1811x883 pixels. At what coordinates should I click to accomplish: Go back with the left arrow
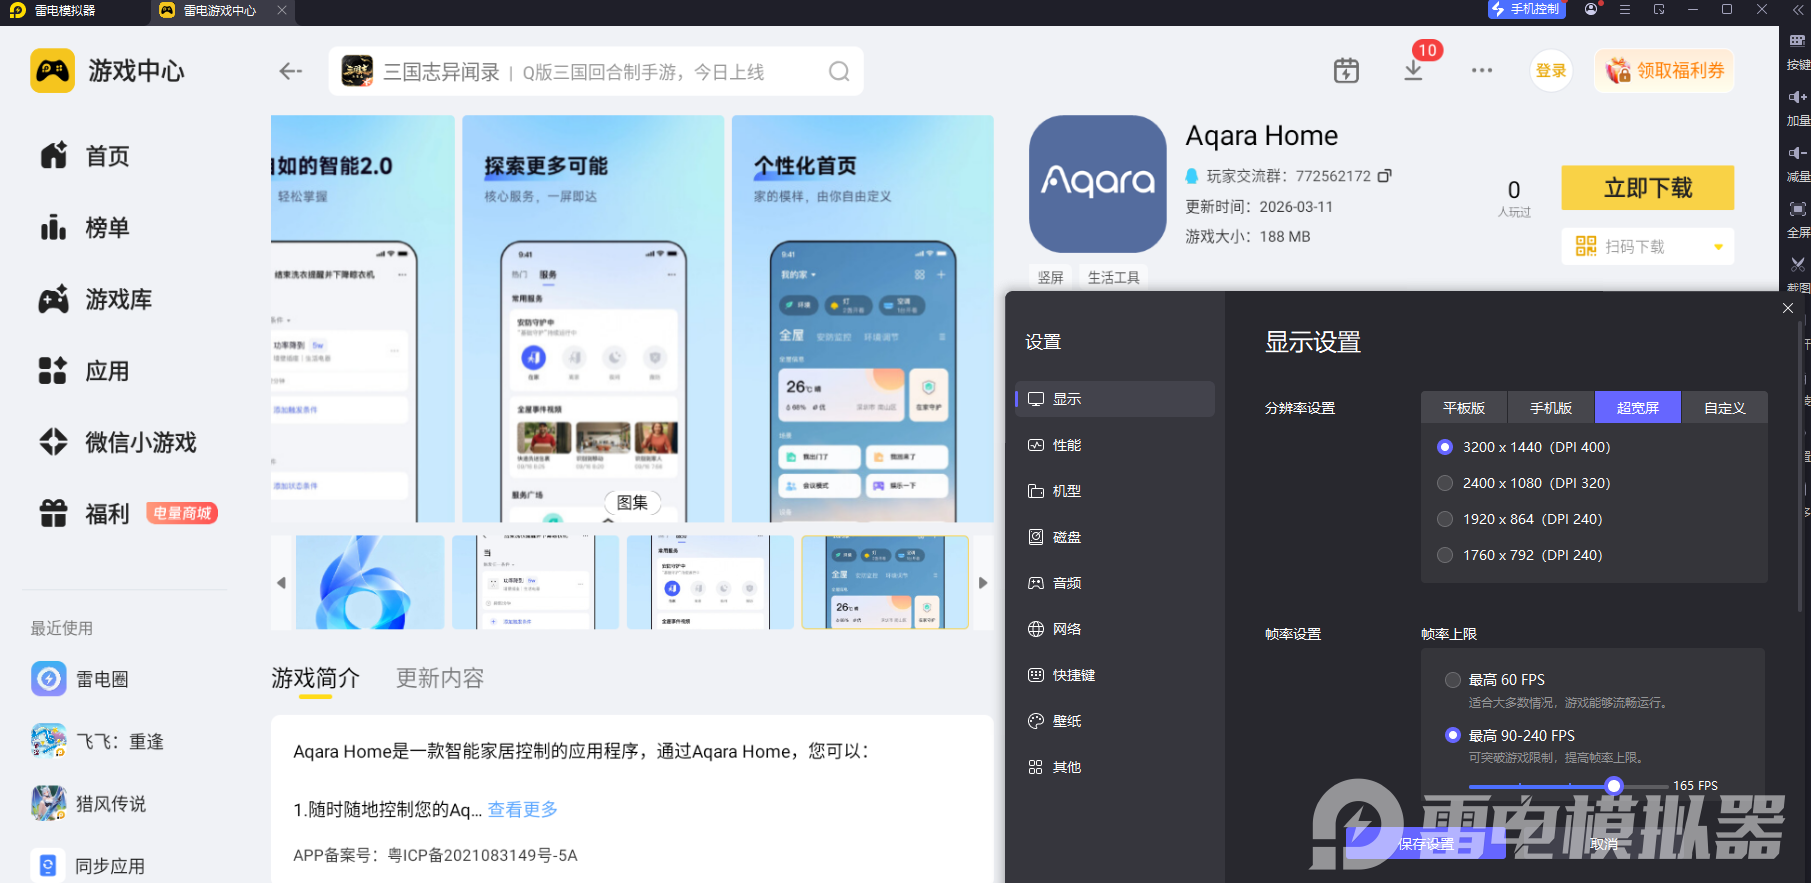click(x=290, y=71)
